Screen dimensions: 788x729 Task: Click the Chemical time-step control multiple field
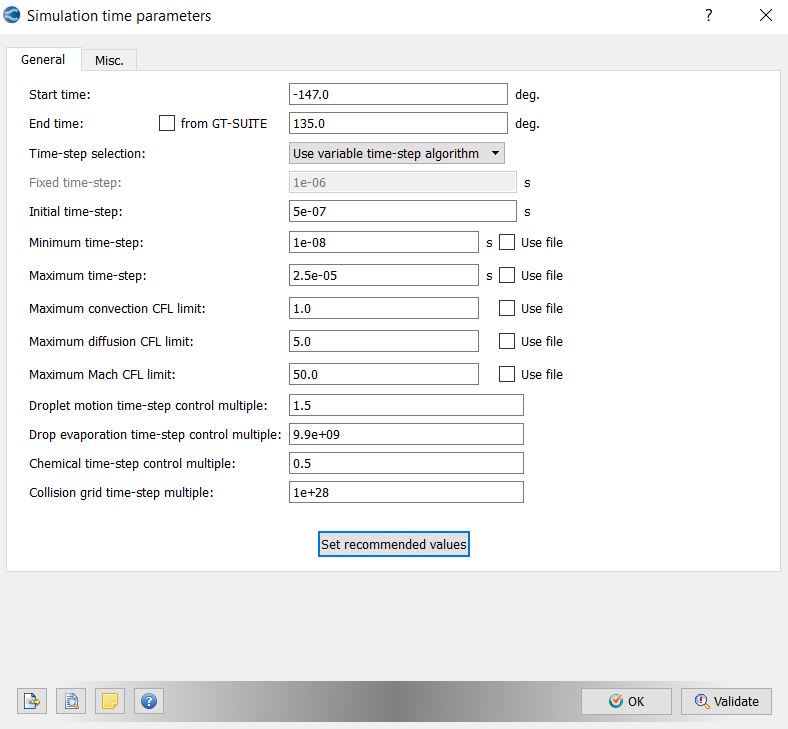406,463
